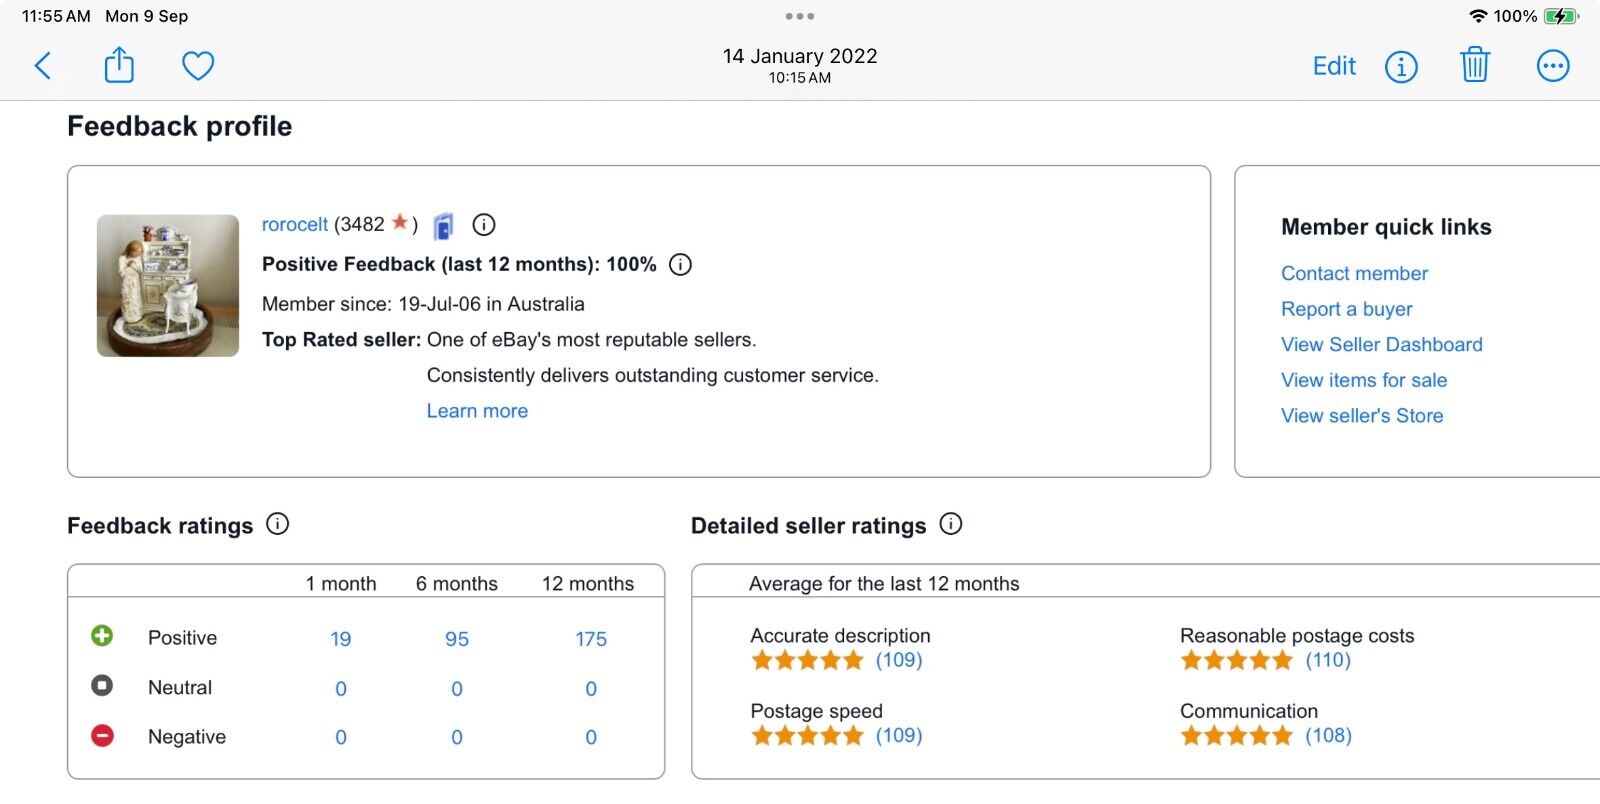The width and height of the screenshot is (1600, 804).
Task: Open rorocelt username link
Action: click(x=295, y=225)
